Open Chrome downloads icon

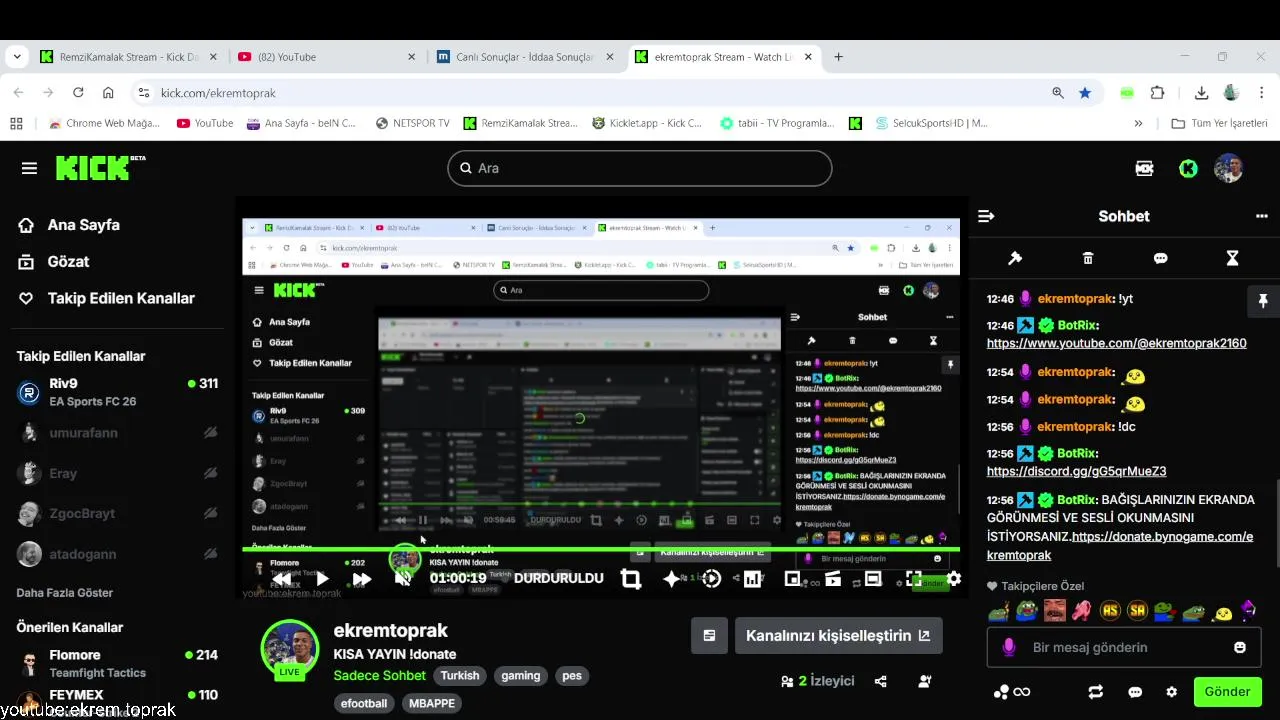[x=1201, y=93]
